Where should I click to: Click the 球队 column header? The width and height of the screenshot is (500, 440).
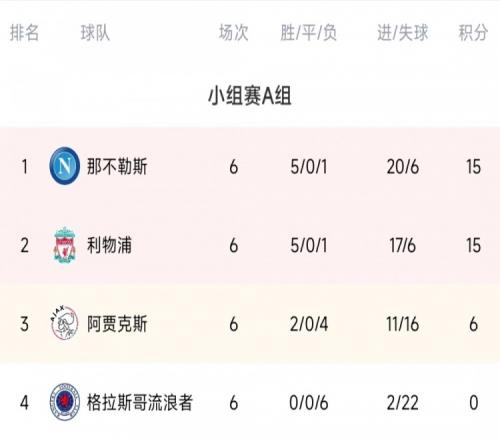(95, 33)
